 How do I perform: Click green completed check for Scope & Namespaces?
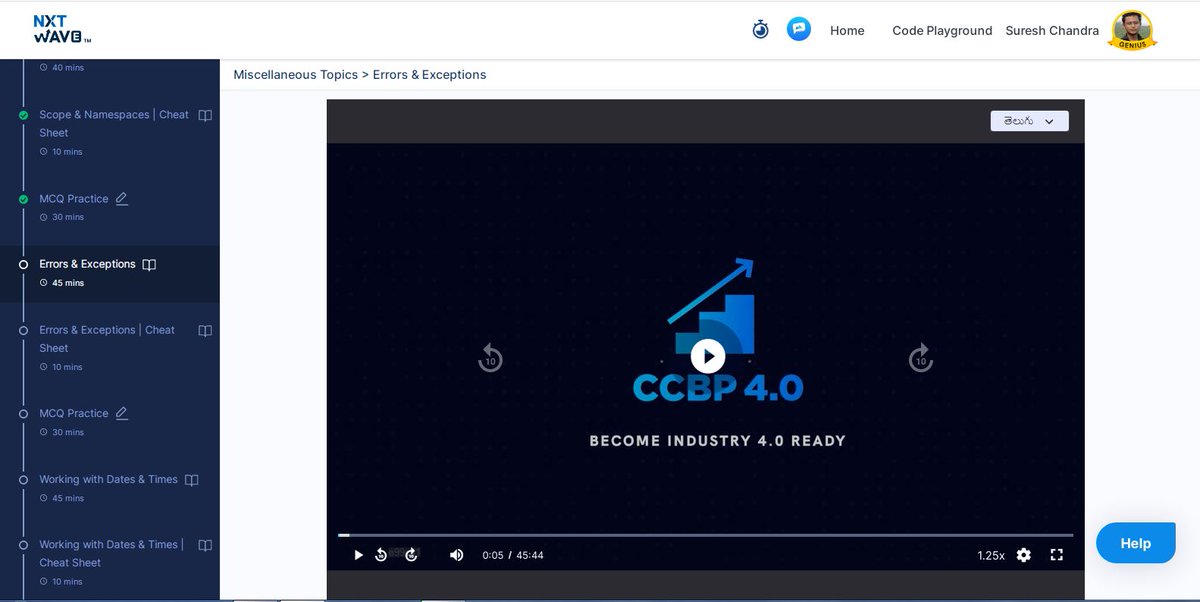tap(23, 115)
